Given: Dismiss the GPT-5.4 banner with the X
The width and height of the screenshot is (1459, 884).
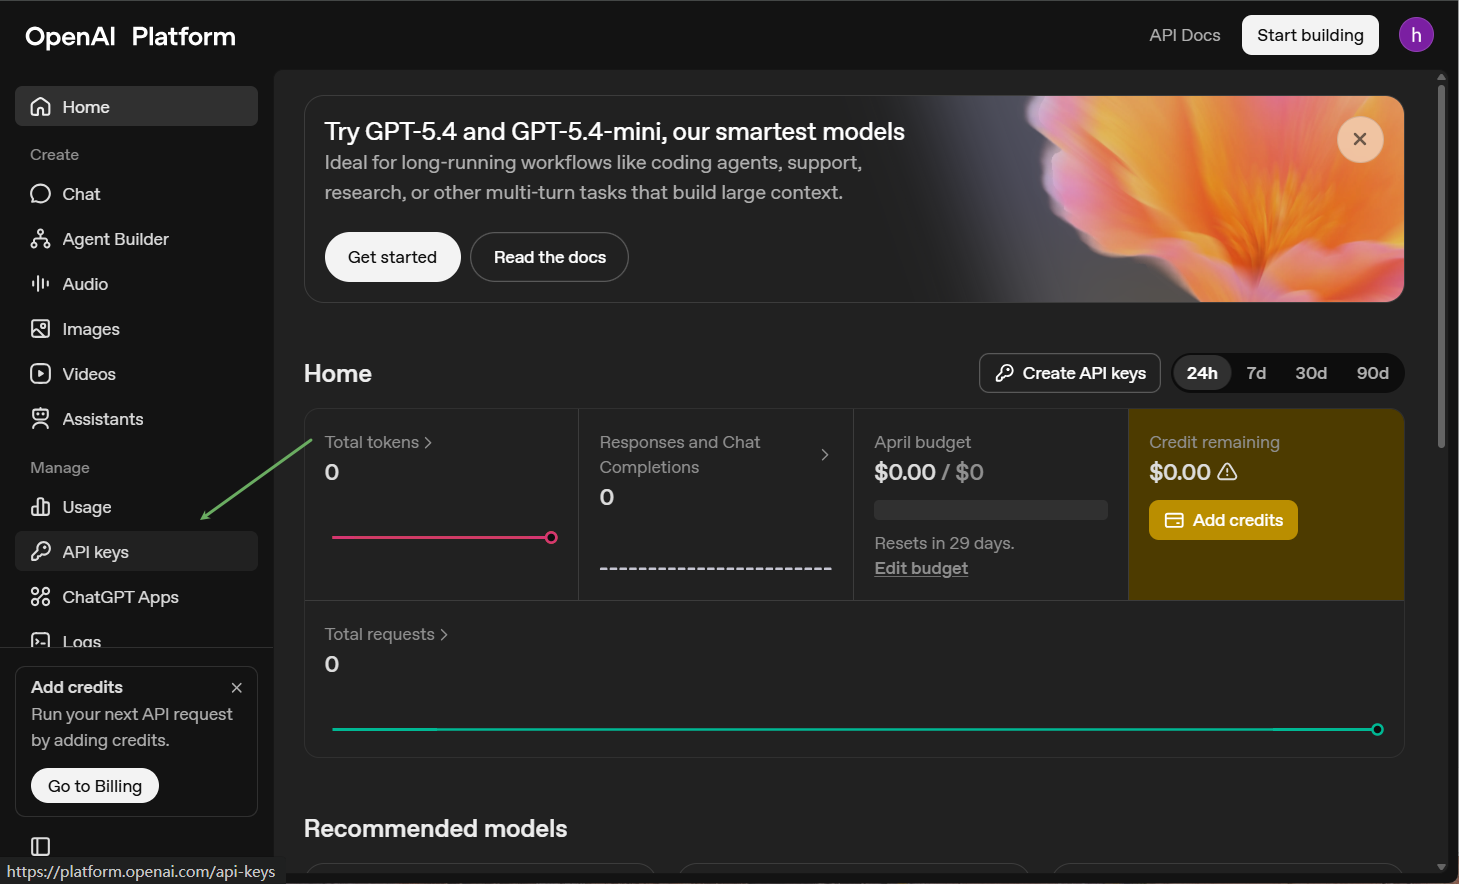Looking at the screenshot, I should click(1360, 139).
